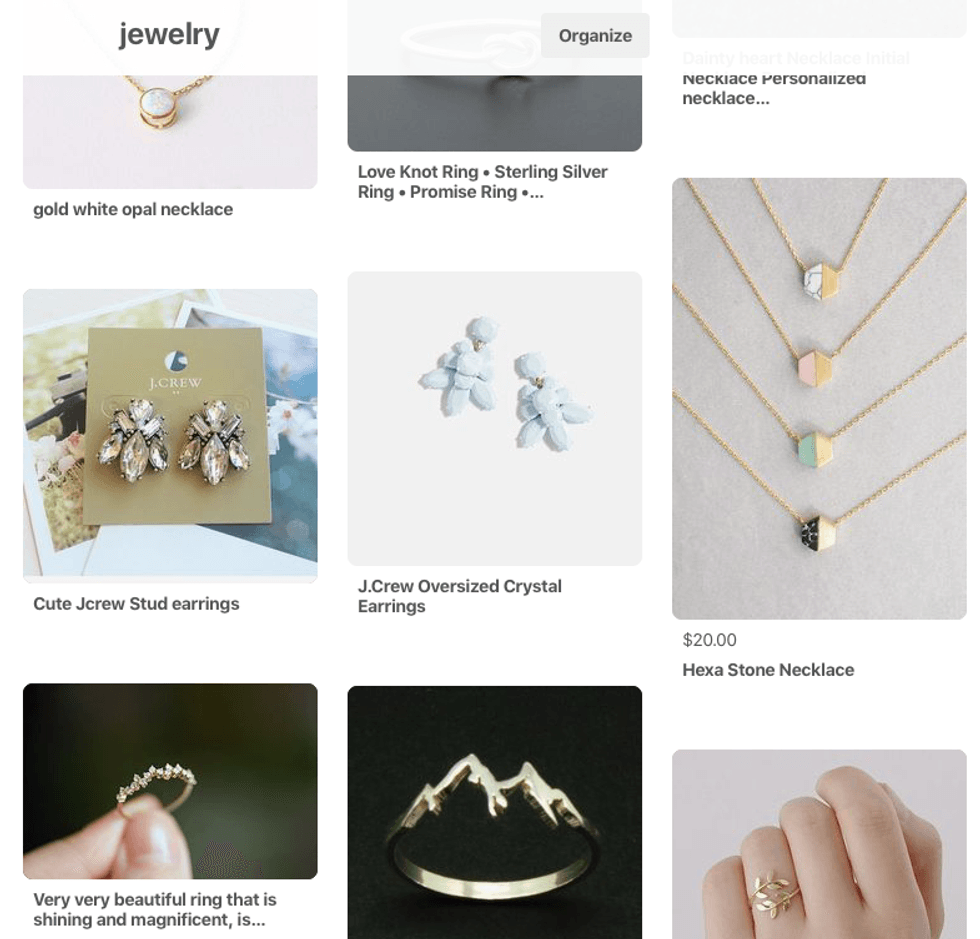The width and height of the screenshot is (980, 939).
Task: Click the 'gold white opal necklace' title
Action: click(133, 209)
